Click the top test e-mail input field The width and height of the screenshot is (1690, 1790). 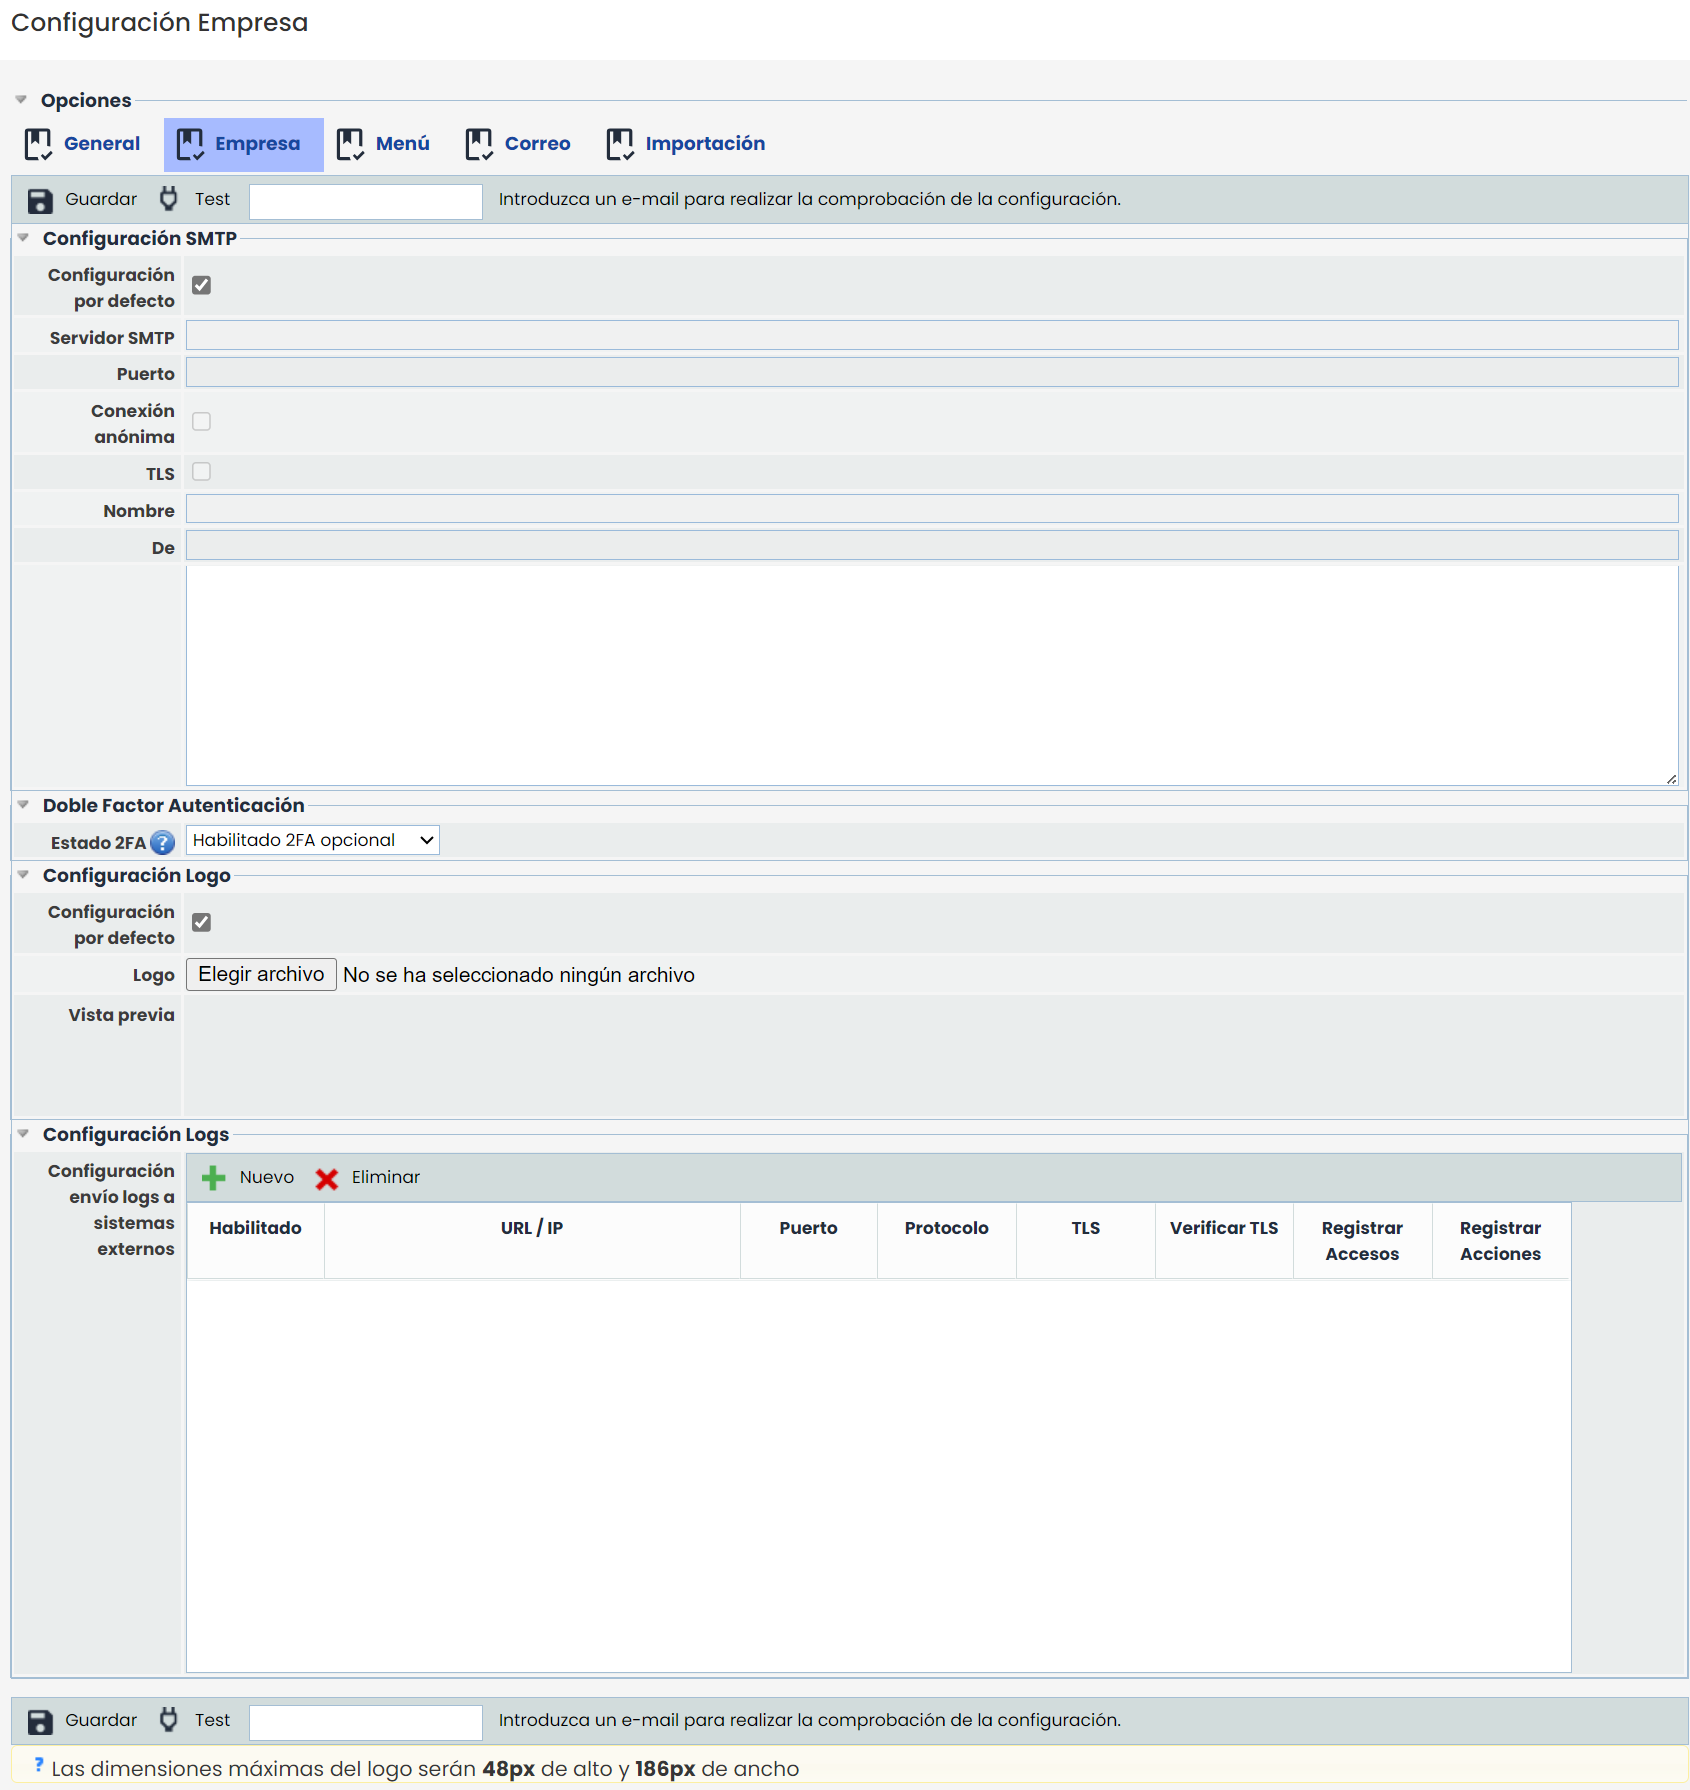[365, 201]
